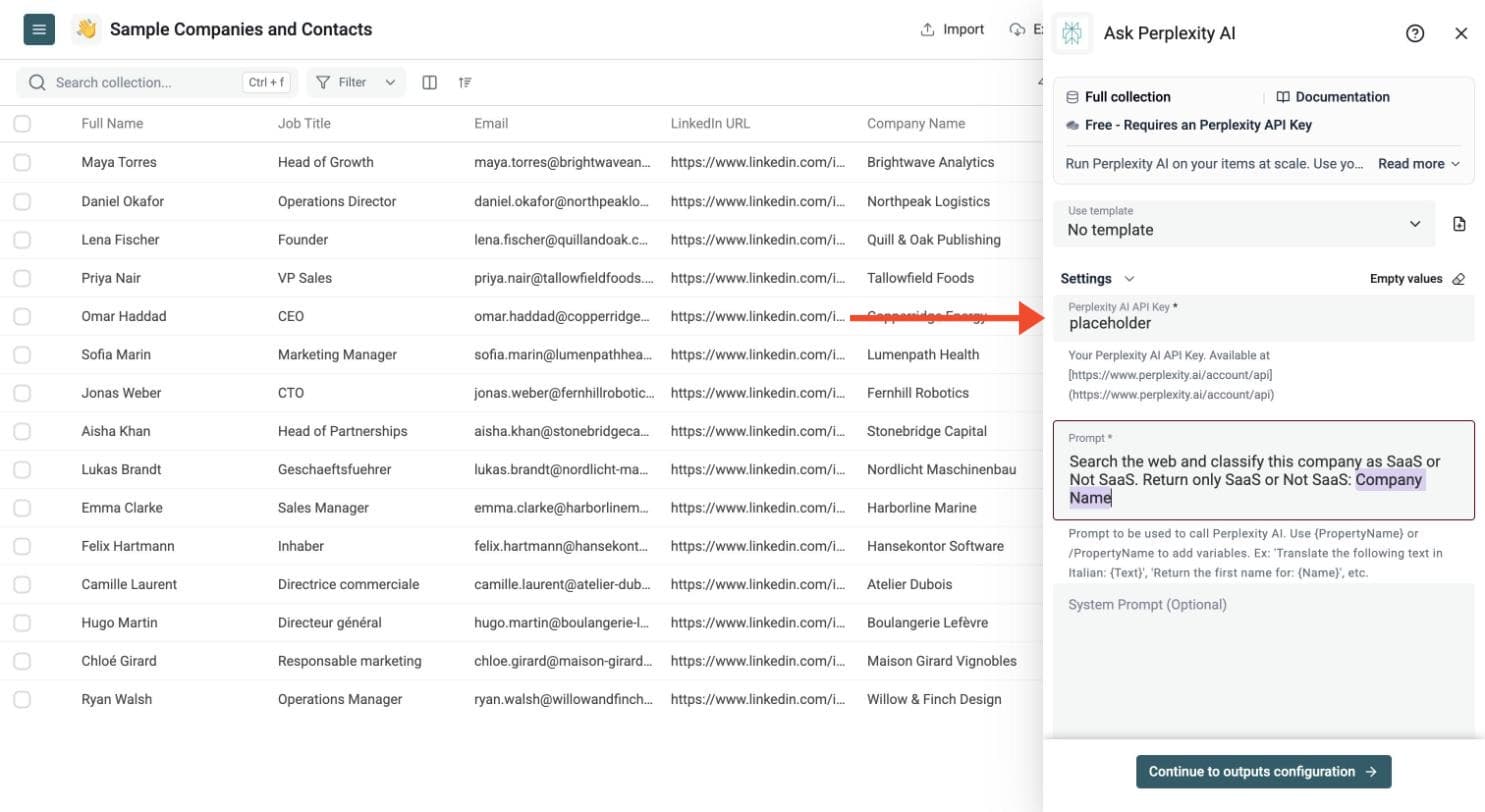
Task: Click Sofia Marin's Marketing Manager cell
Action: coord(337,355)
